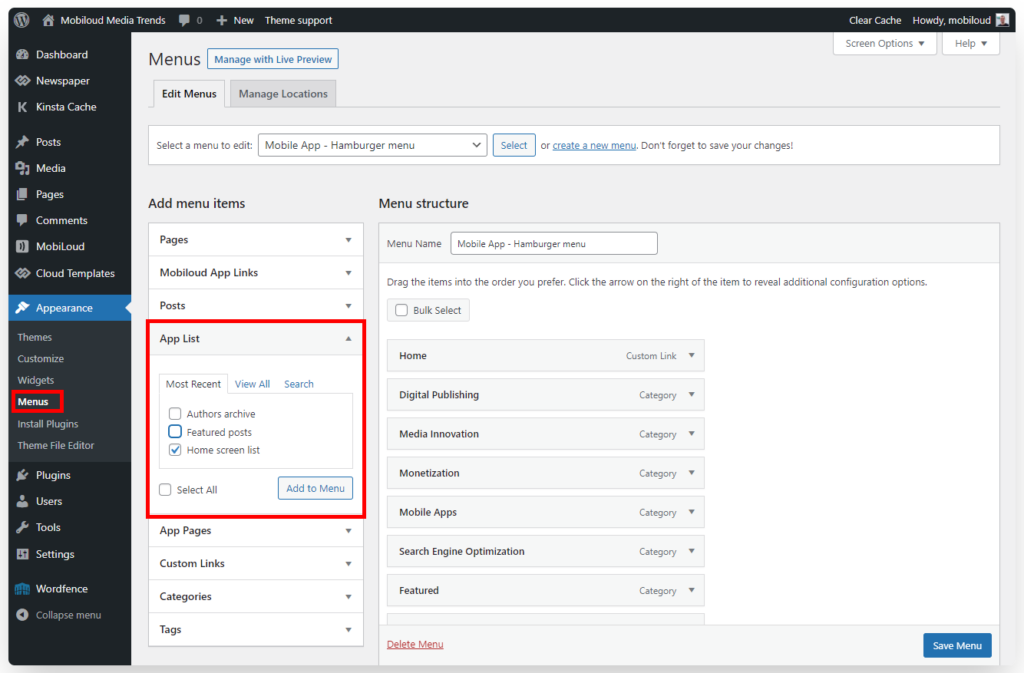Open Customize under Appearance
The image size is (1024, 673).
40,358
